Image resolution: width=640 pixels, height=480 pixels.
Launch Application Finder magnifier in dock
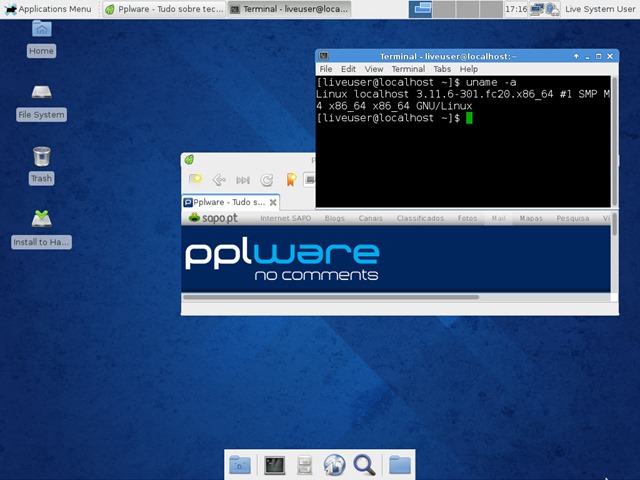pyautogui.click(x=364, y=464)
